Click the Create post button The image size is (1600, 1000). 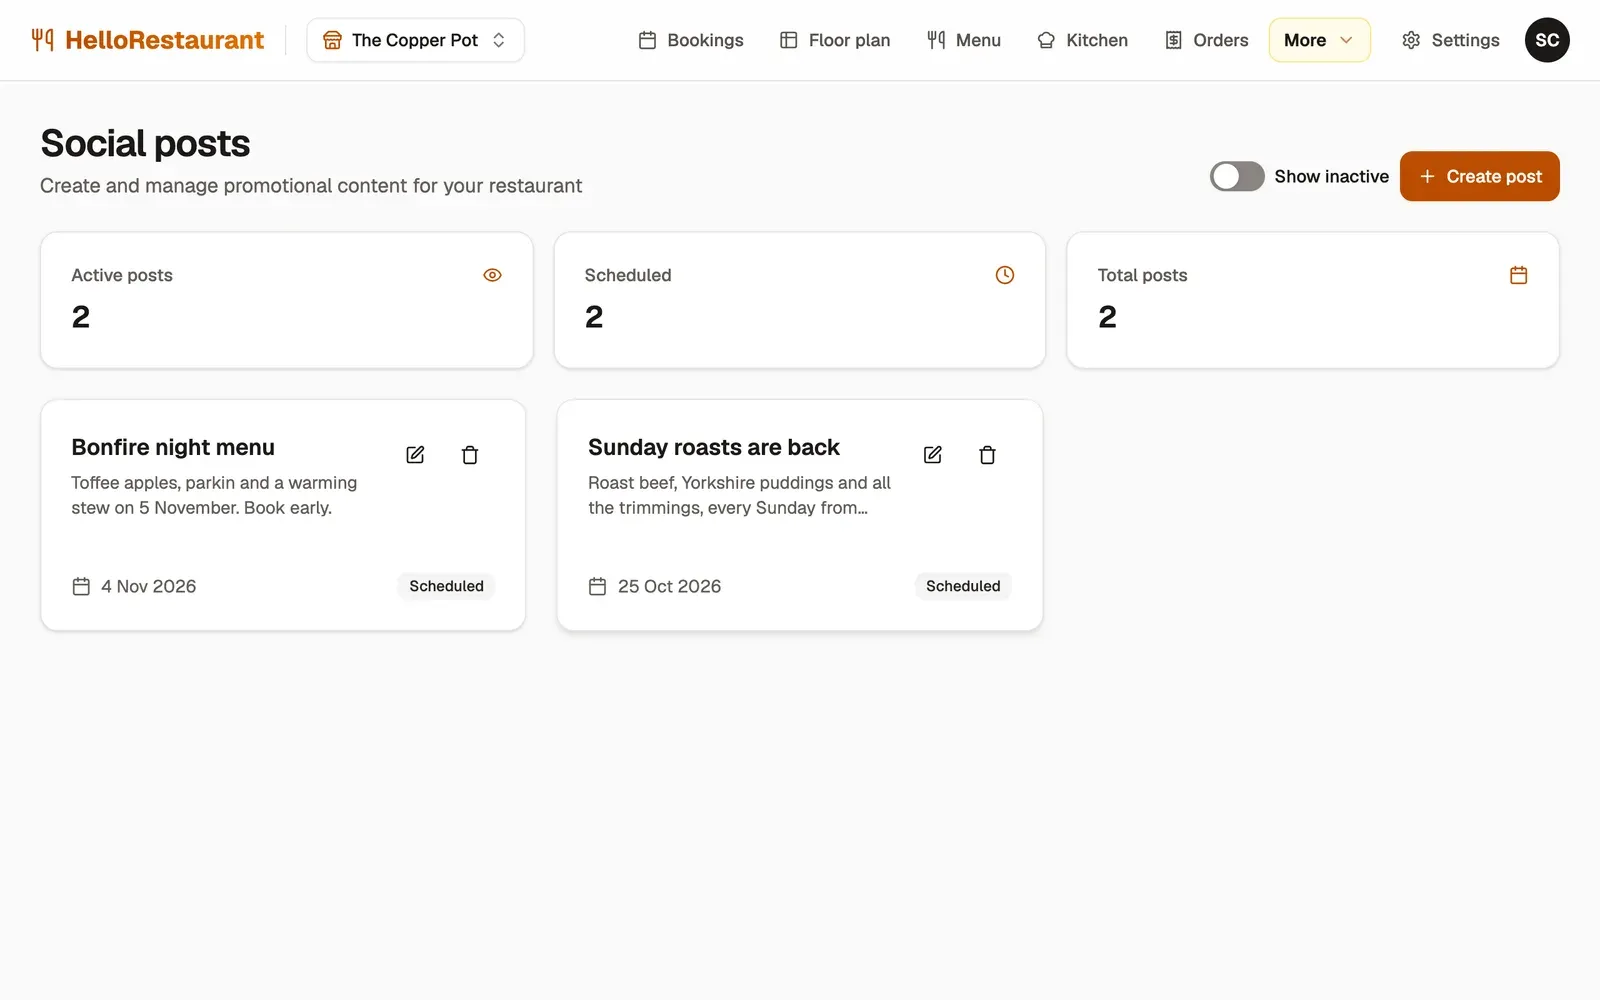click(1480, 176)
